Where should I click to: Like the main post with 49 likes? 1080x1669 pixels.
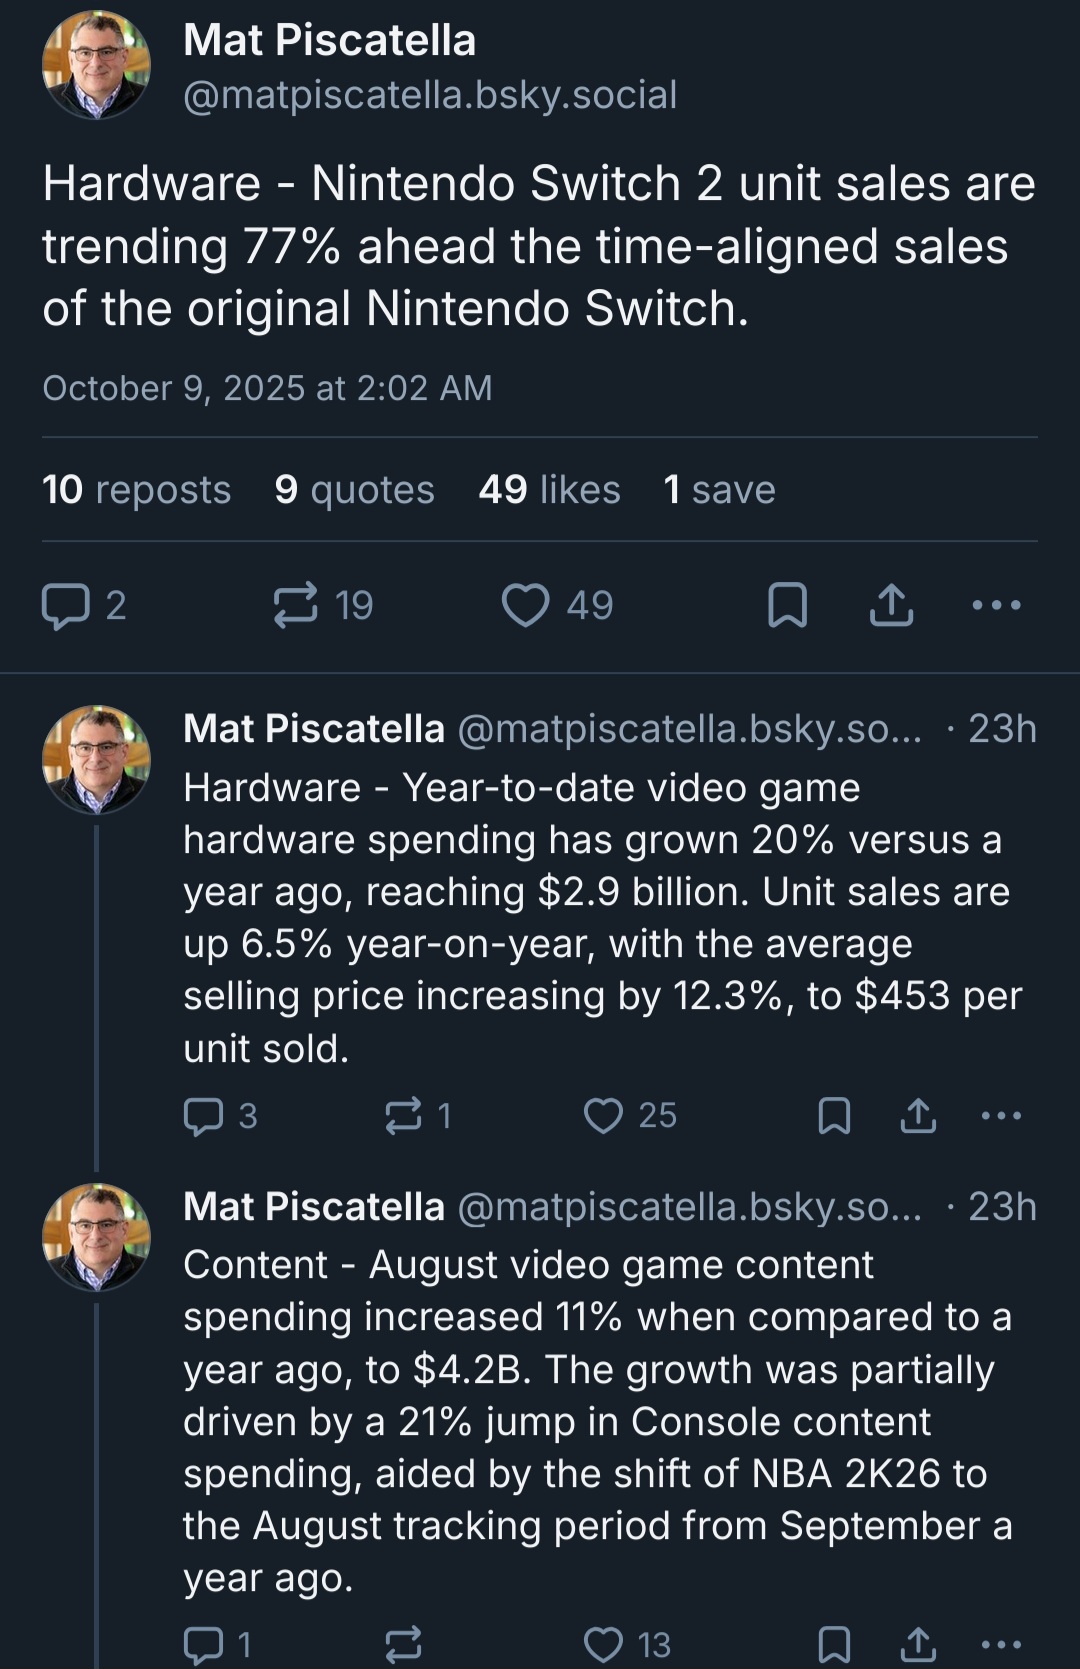pyautogui.click(x=526, y=605)
